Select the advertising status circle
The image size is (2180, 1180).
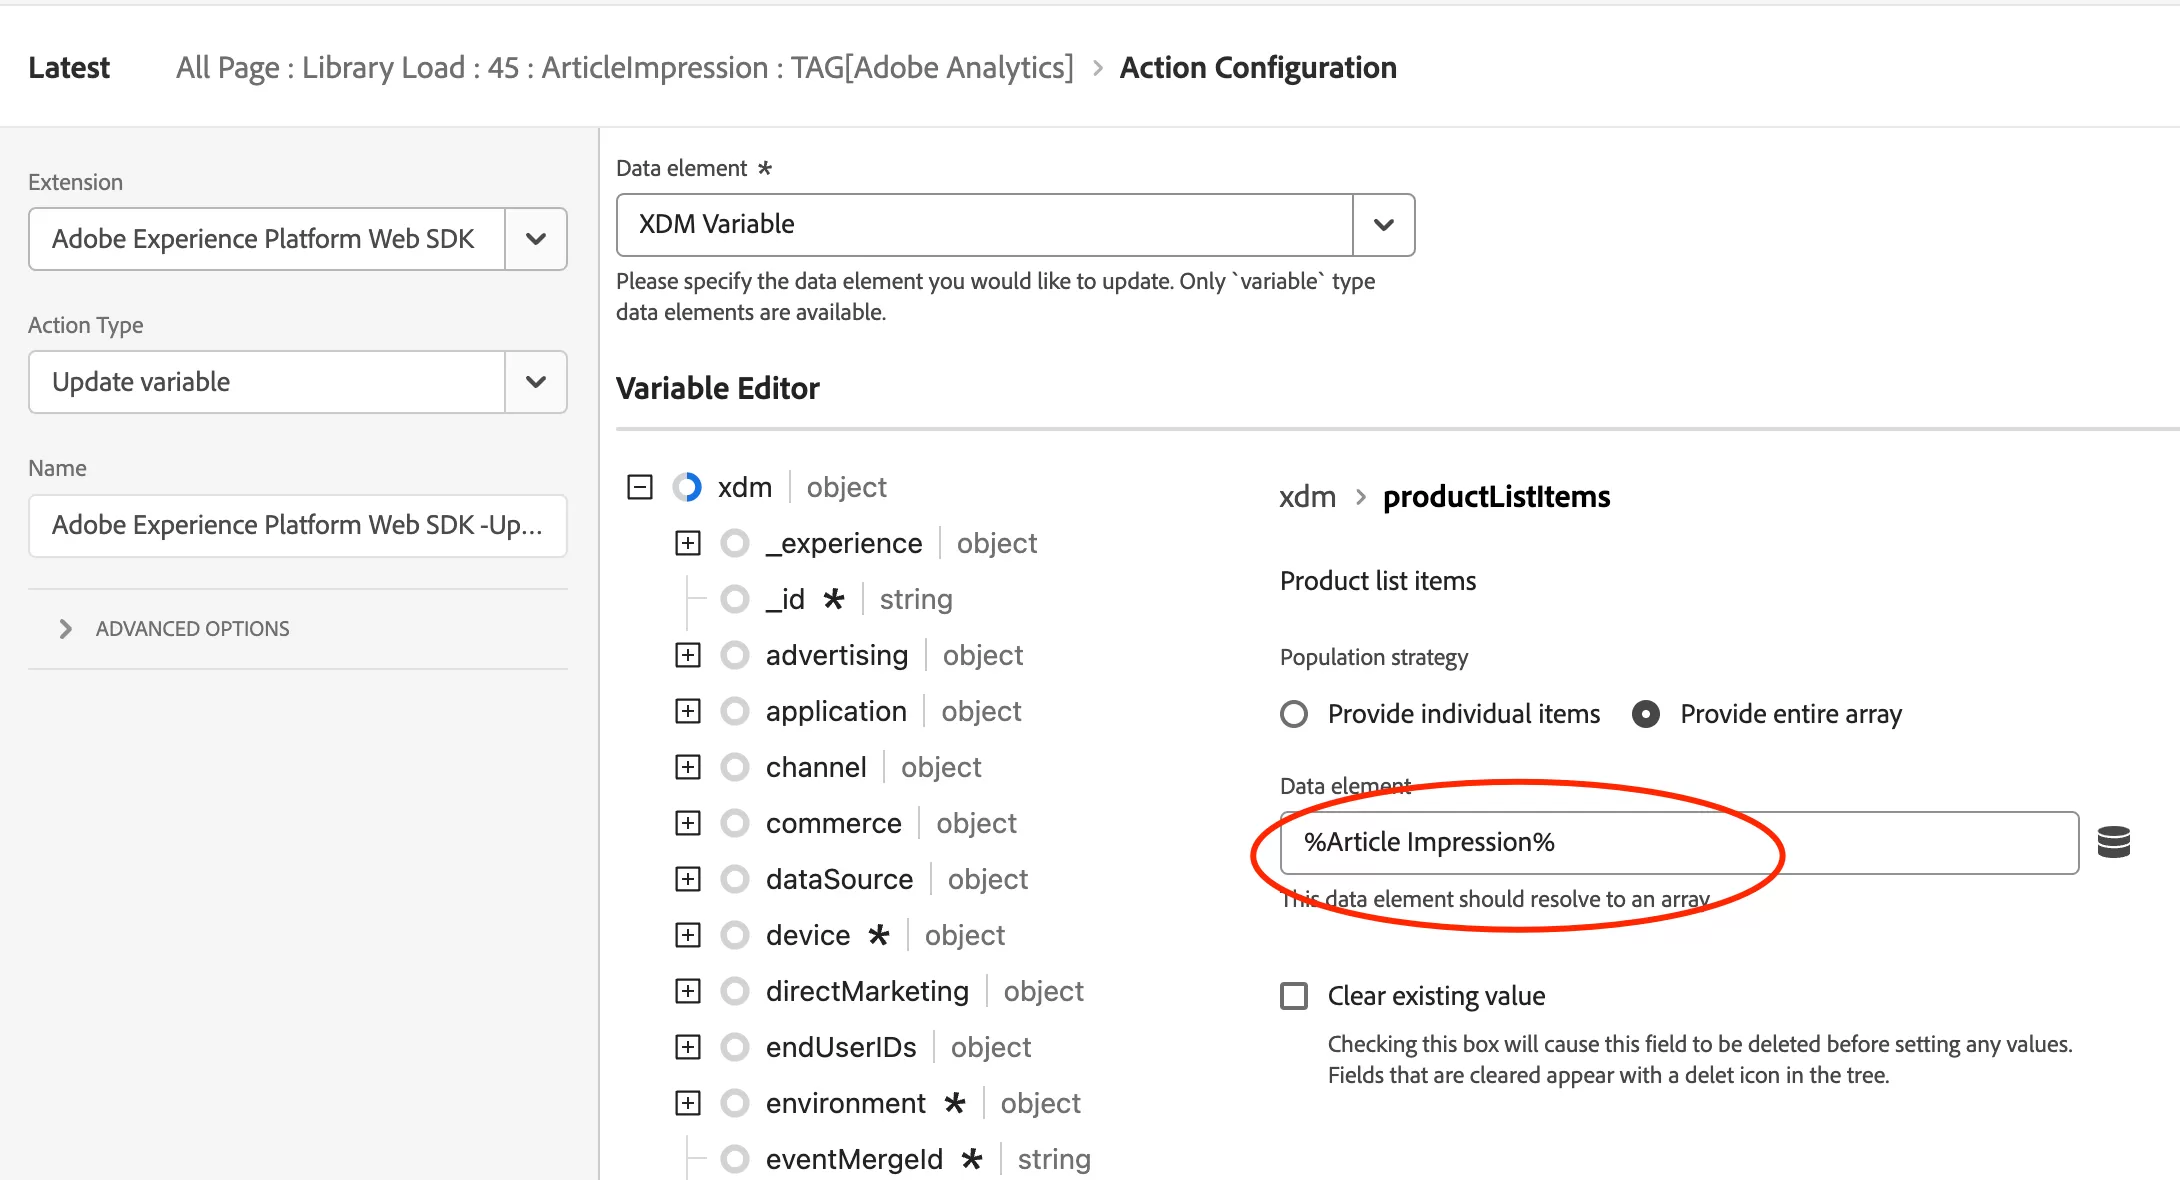tap(735, 655)
